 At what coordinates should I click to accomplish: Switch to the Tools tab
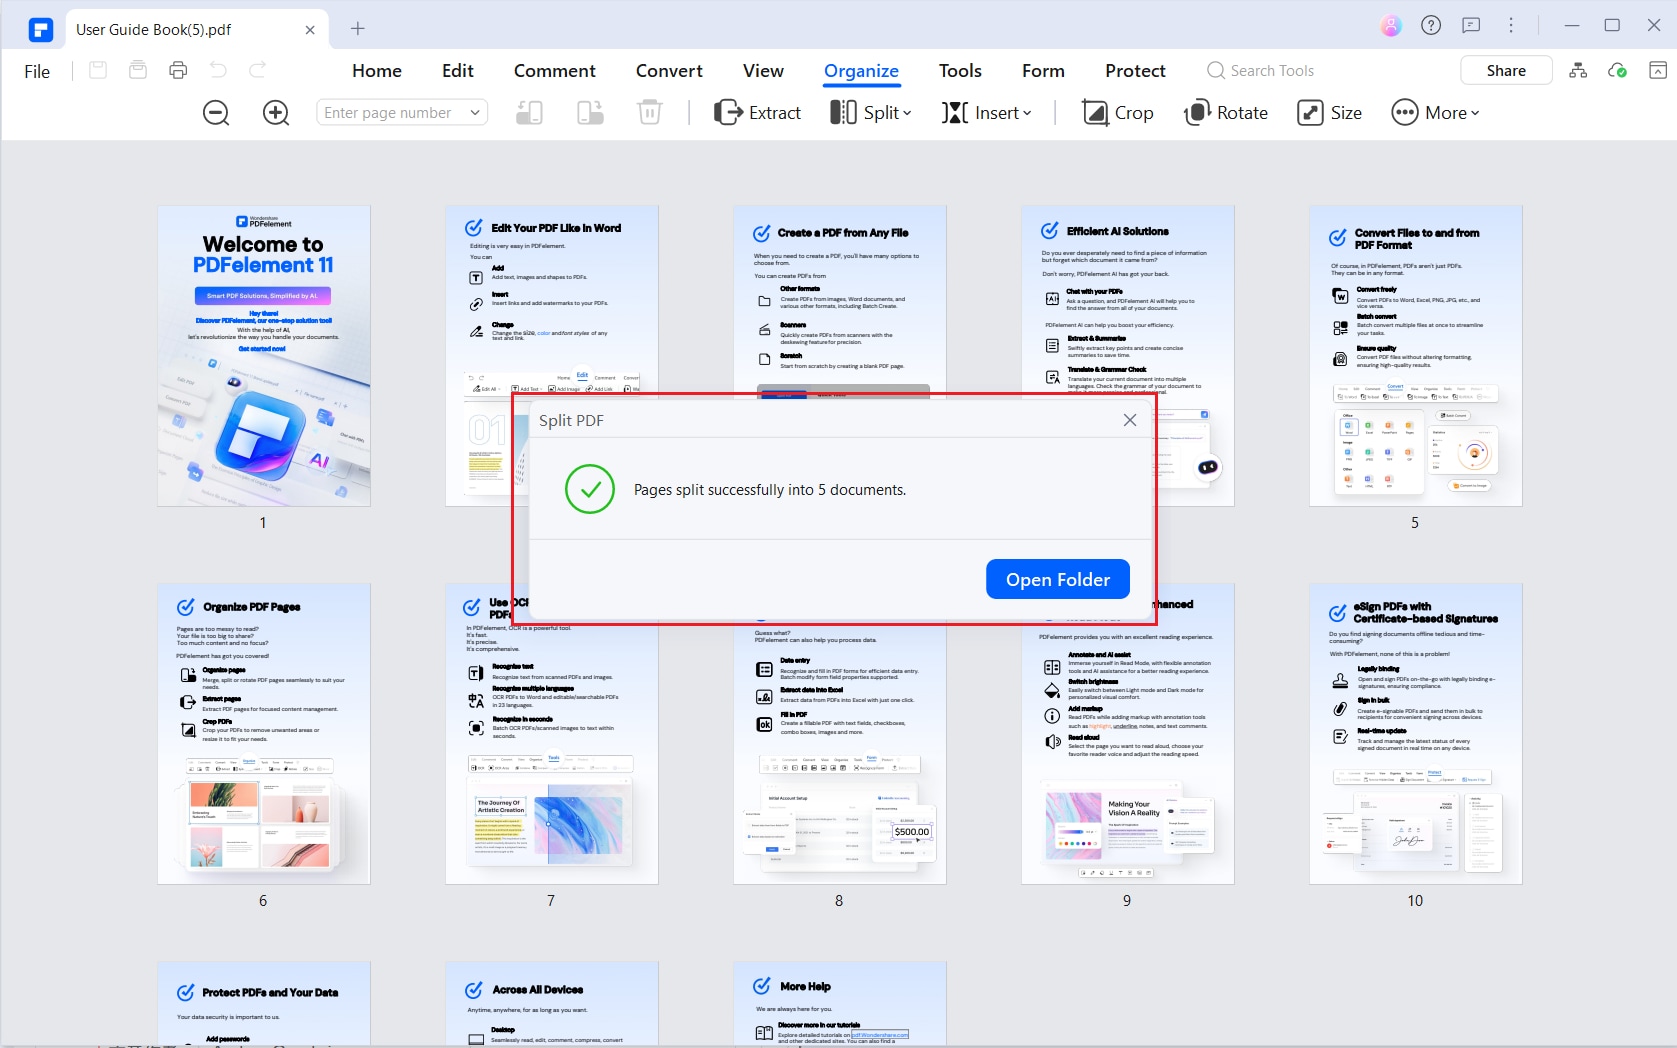click(960, 71)
